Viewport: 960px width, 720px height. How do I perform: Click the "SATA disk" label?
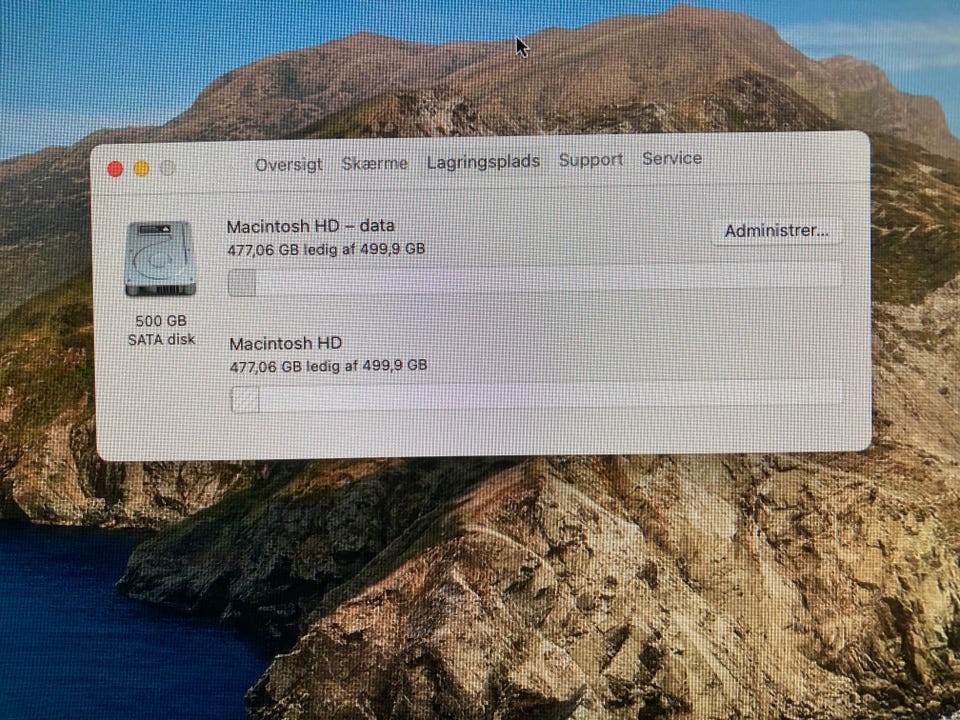161,339
